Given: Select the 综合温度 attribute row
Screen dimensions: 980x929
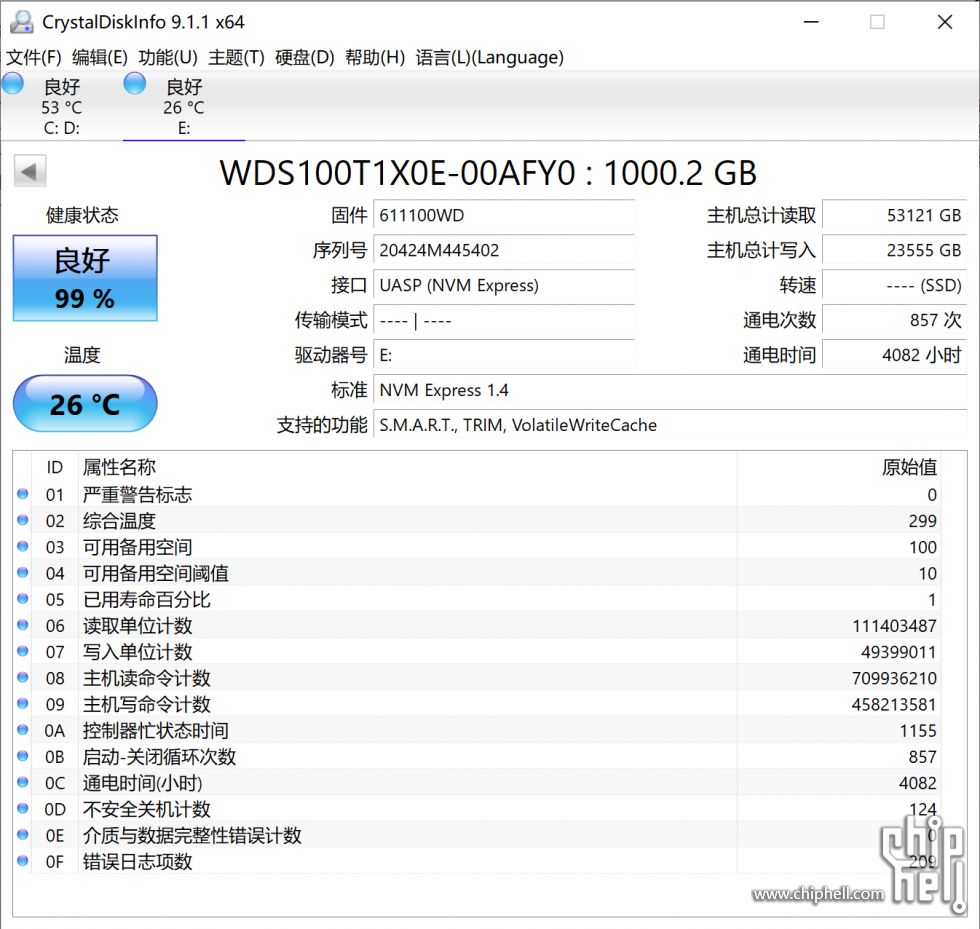Looking at the screenshot, I should [x=478, y=521].
